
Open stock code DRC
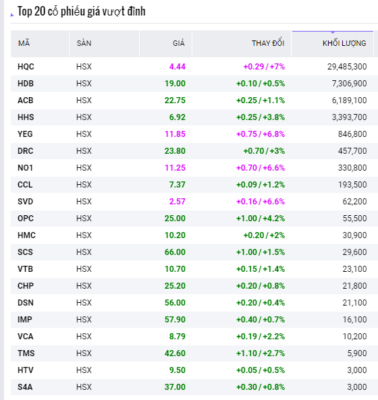coord(25,151)
